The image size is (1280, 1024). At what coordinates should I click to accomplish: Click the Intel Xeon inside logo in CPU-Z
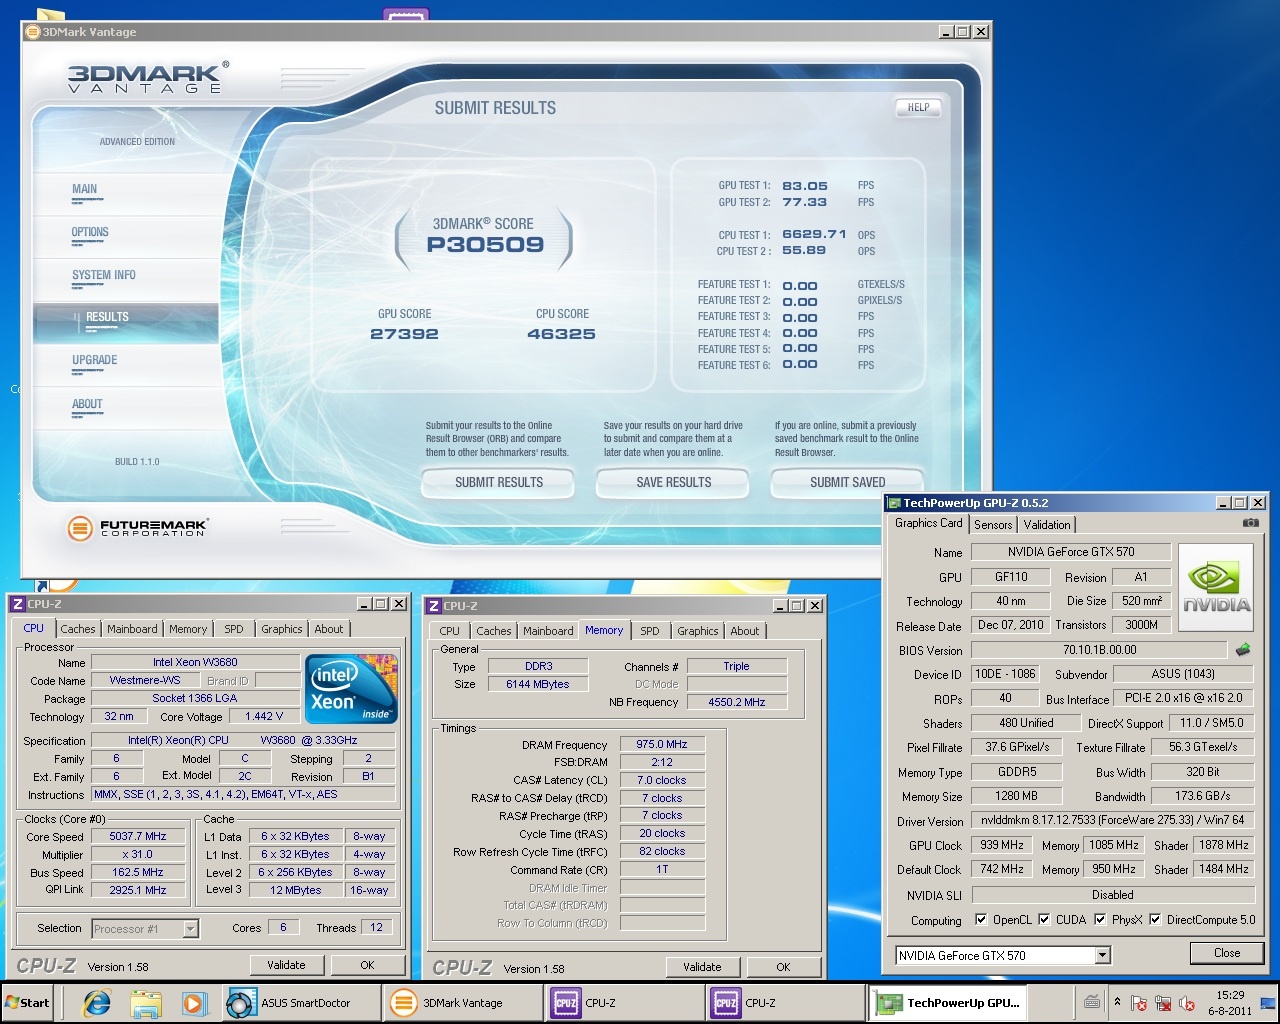351,689
